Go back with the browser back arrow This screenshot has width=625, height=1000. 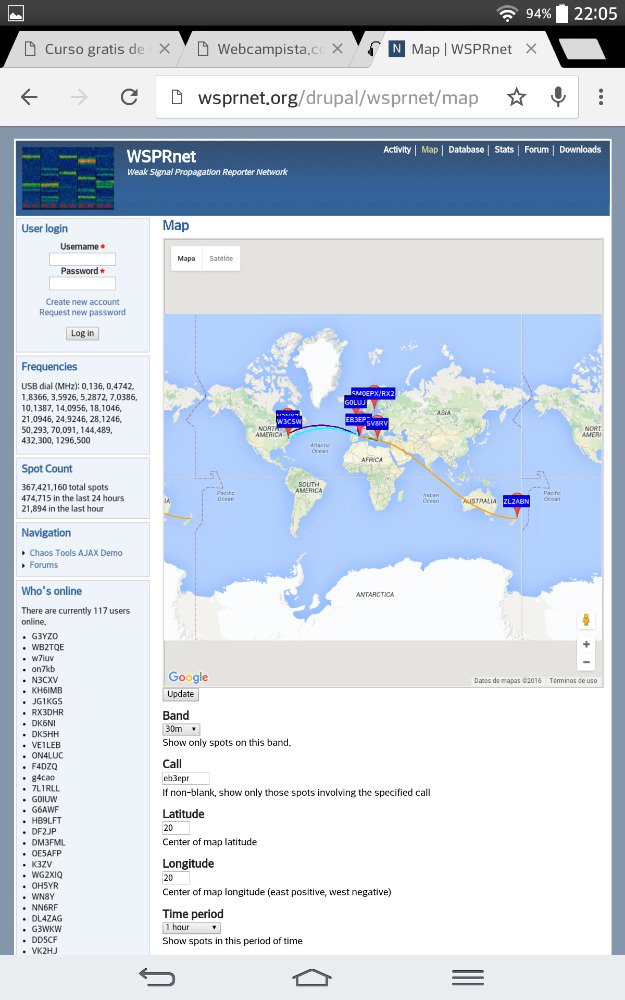click(x=29, y=97)
